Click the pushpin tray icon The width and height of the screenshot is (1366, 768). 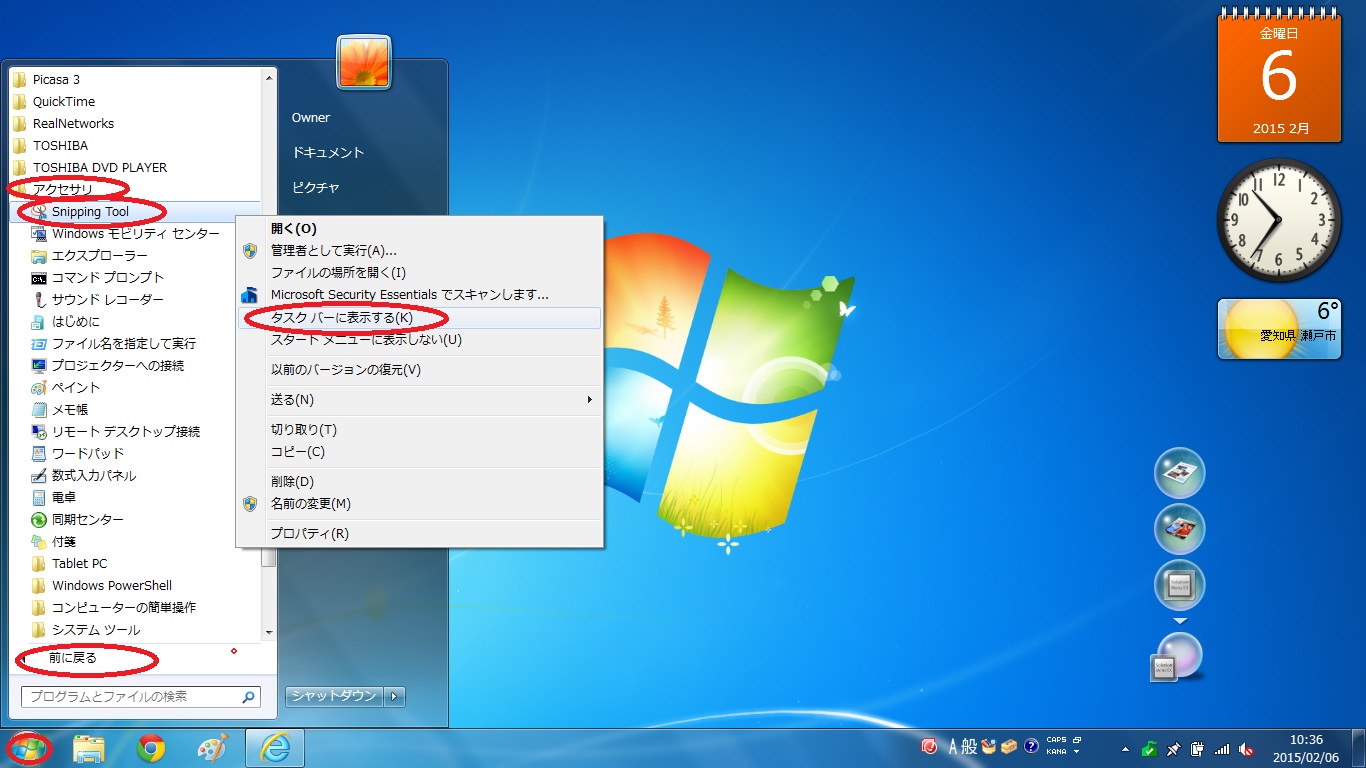pos(1174,748)
